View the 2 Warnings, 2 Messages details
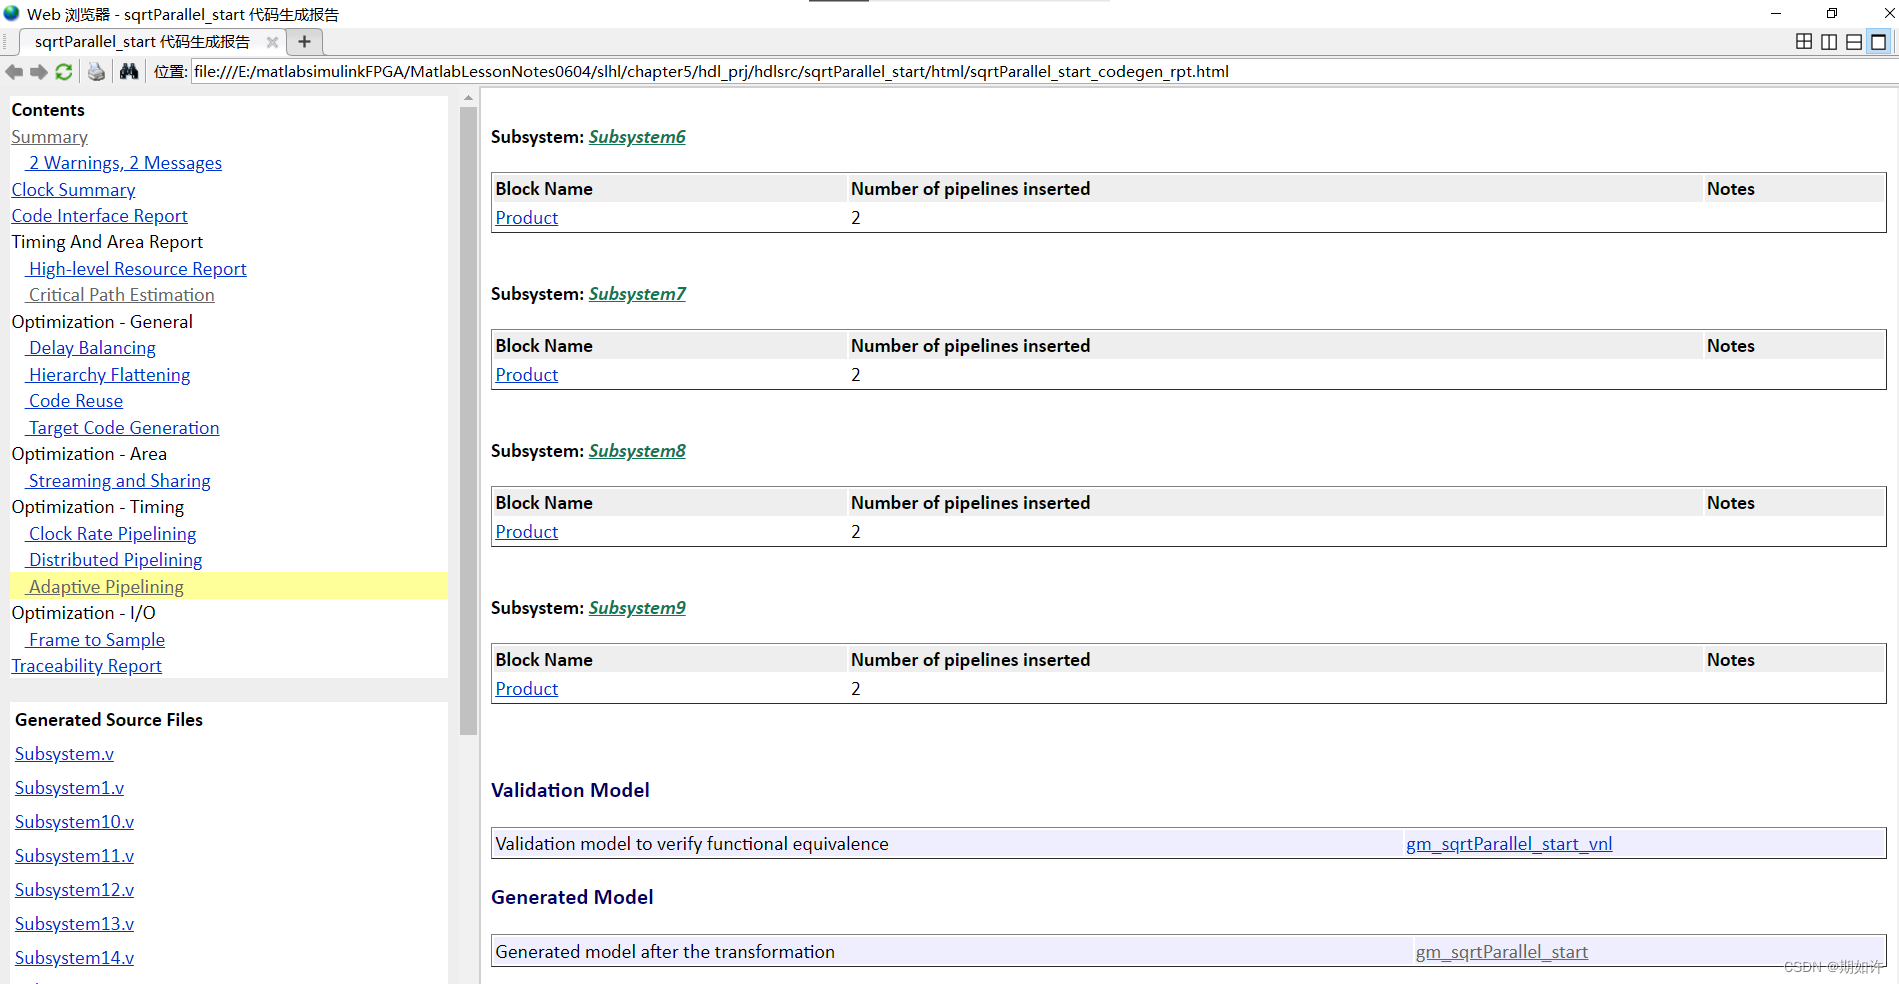Image resolution: width=1899 pixels, height=984 pixels. (123, 162)
